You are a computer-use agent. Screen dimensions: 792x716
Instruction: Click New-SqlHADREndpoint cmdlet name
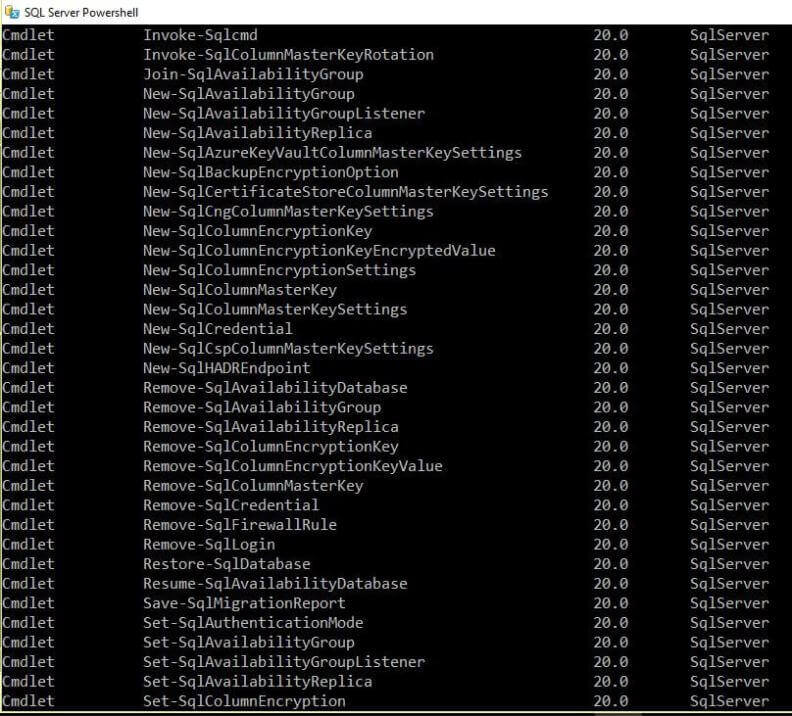tap(227, 368)
